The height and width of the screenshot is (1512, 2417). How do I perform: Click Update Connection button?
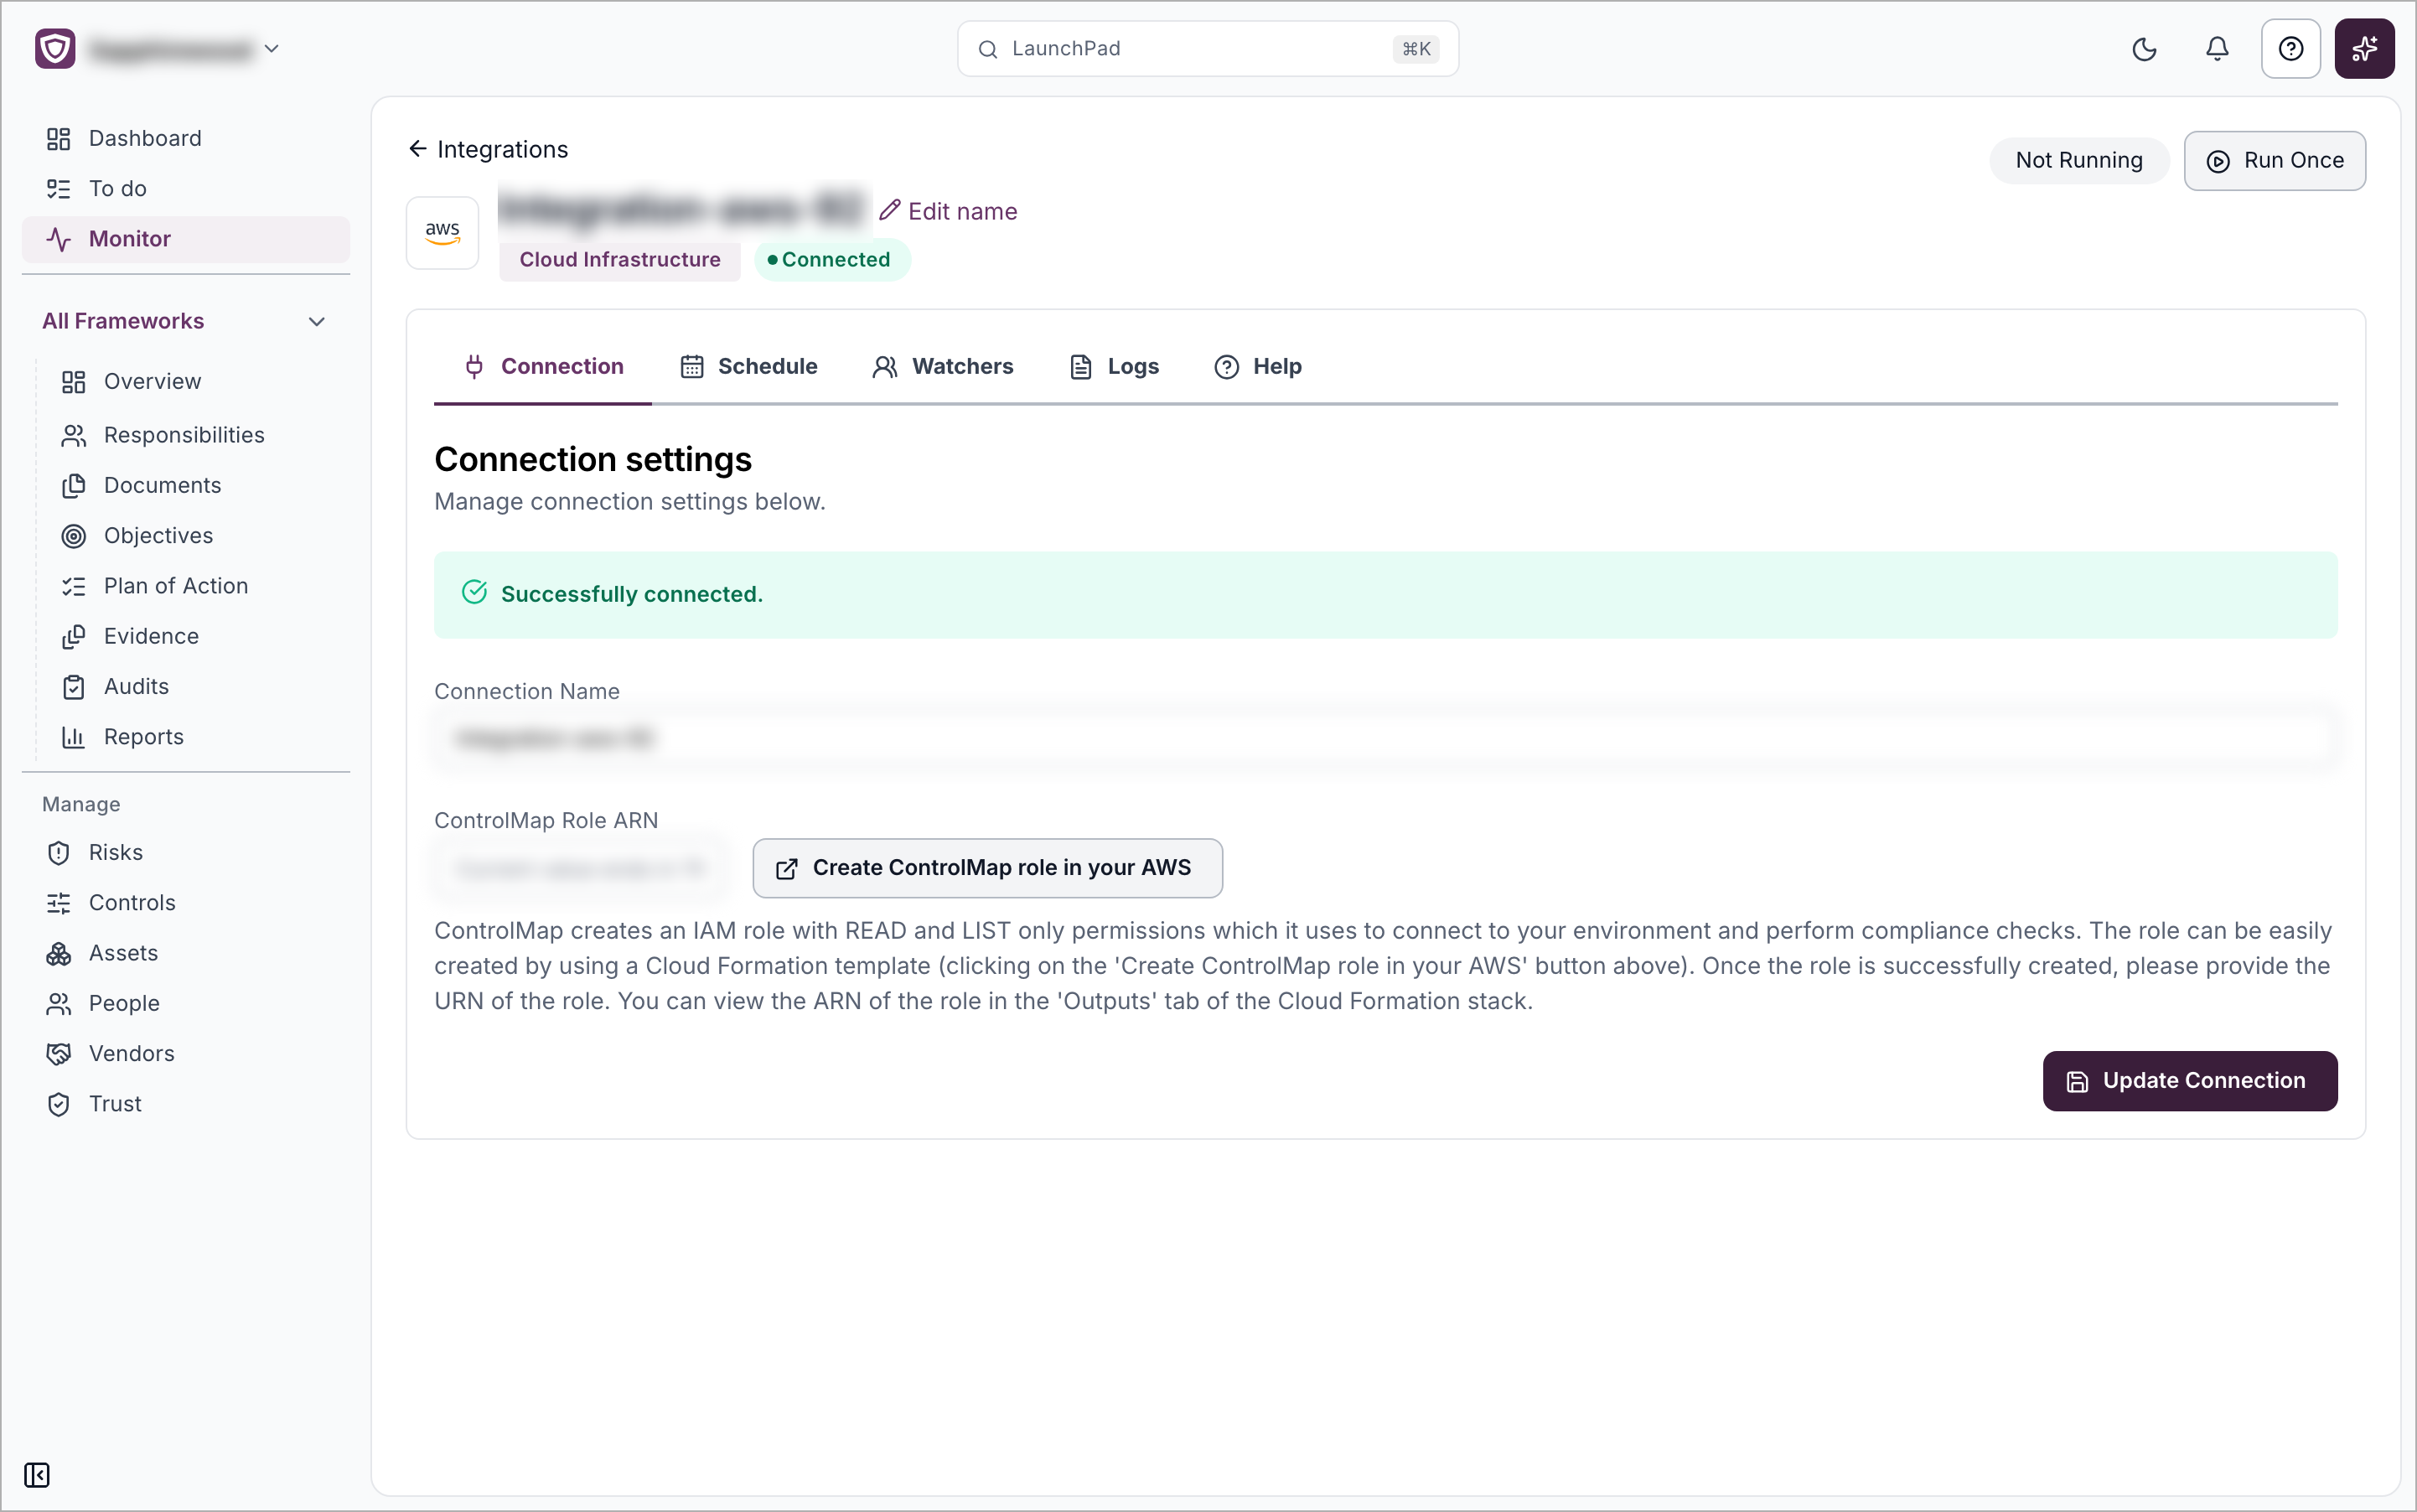2189,1081
